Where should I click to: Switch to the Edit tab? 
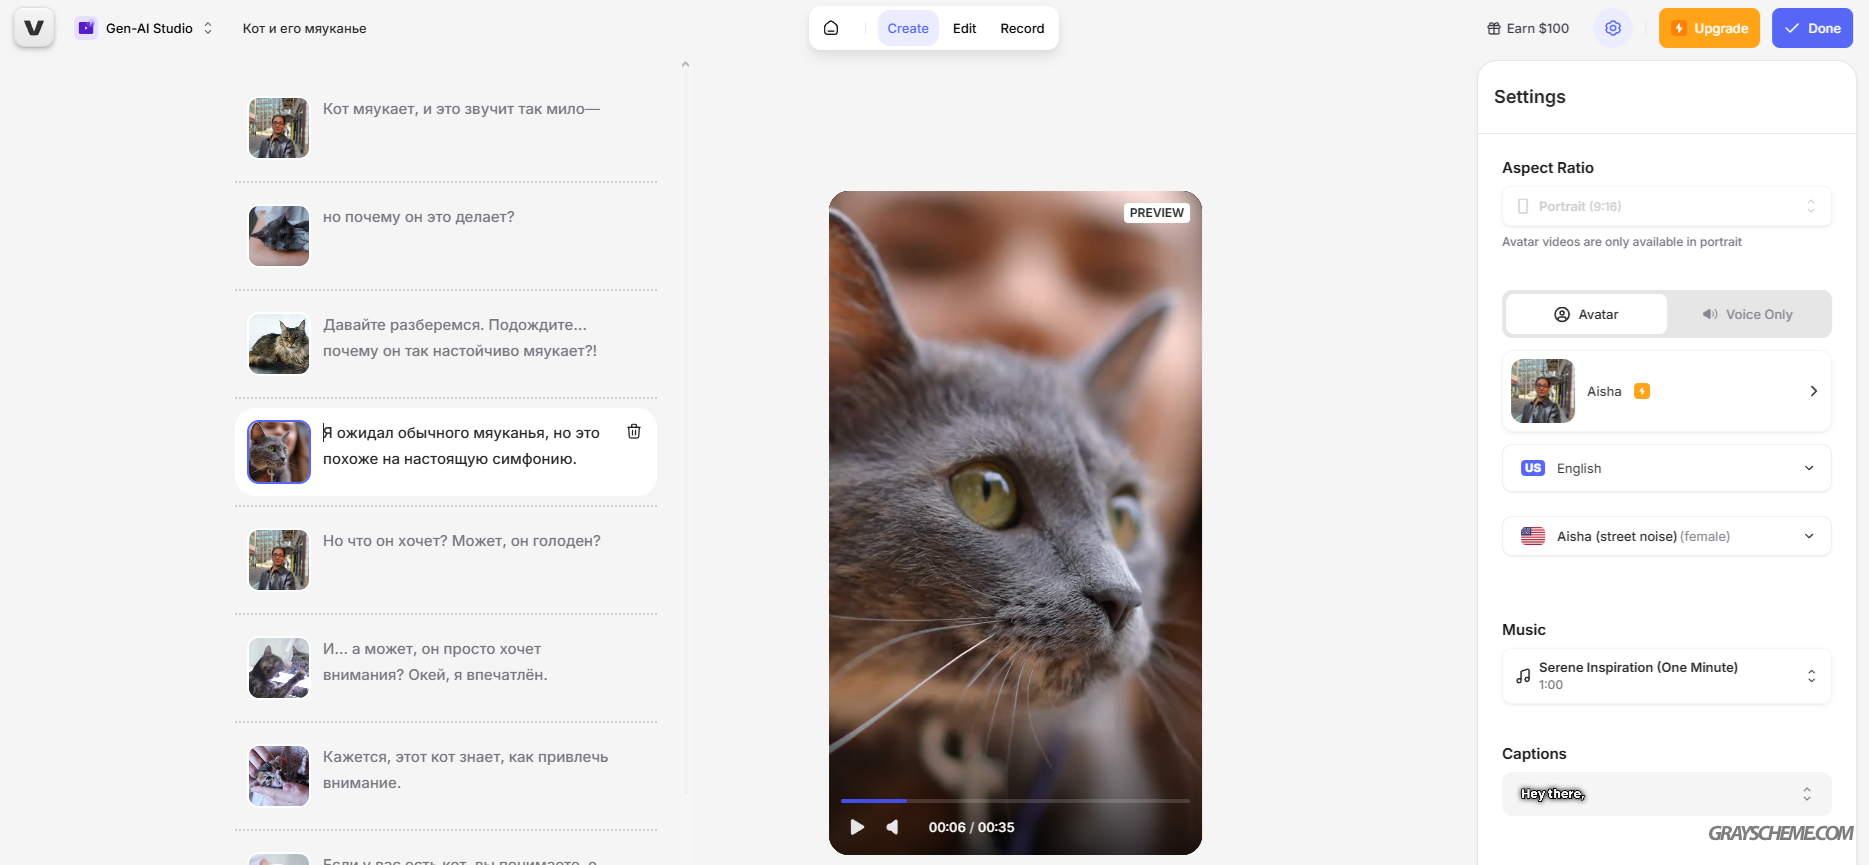[x=964, y=28]
